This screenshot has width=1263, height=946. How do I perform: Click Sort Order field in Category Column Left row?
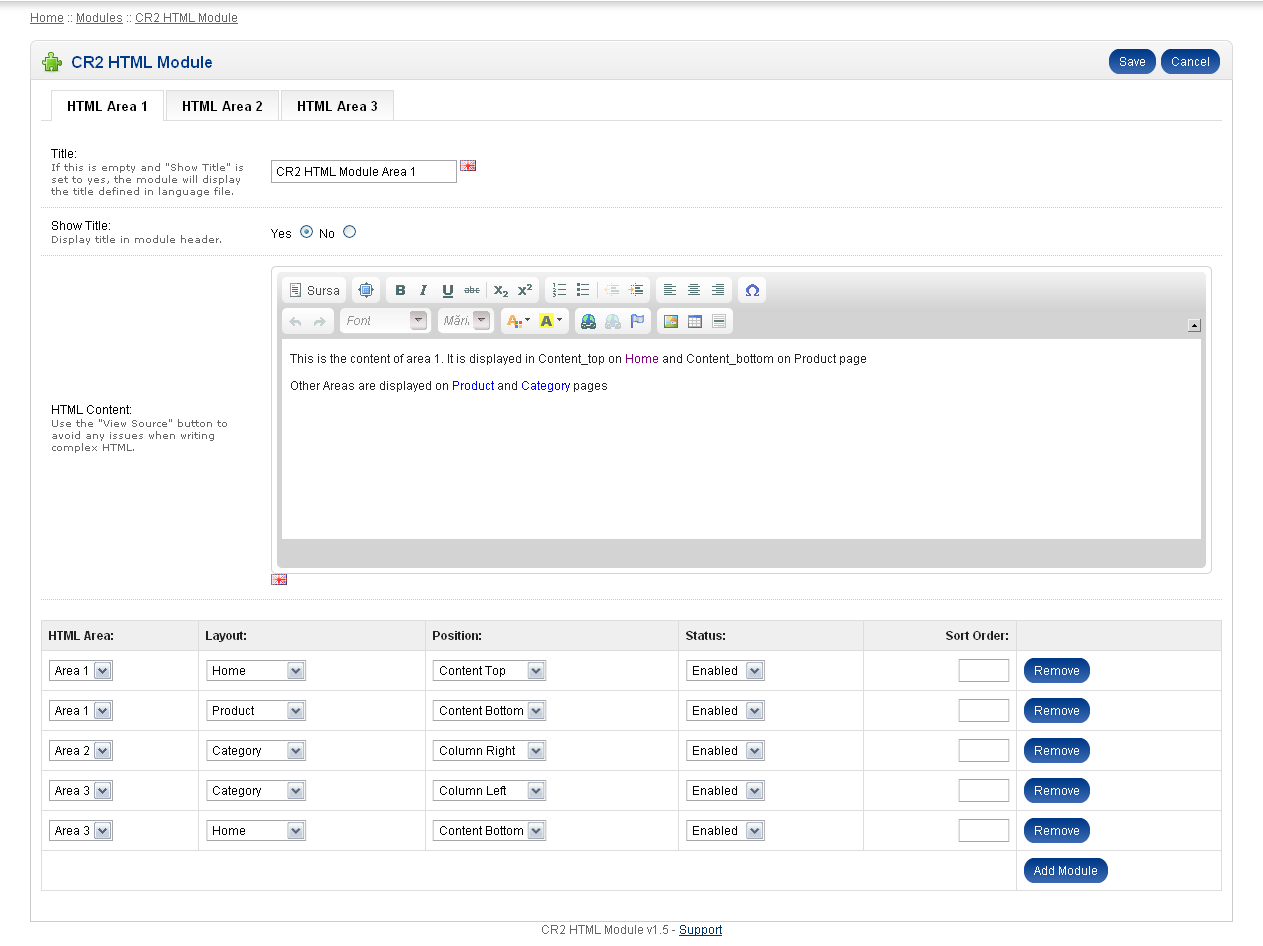(984, 791)
